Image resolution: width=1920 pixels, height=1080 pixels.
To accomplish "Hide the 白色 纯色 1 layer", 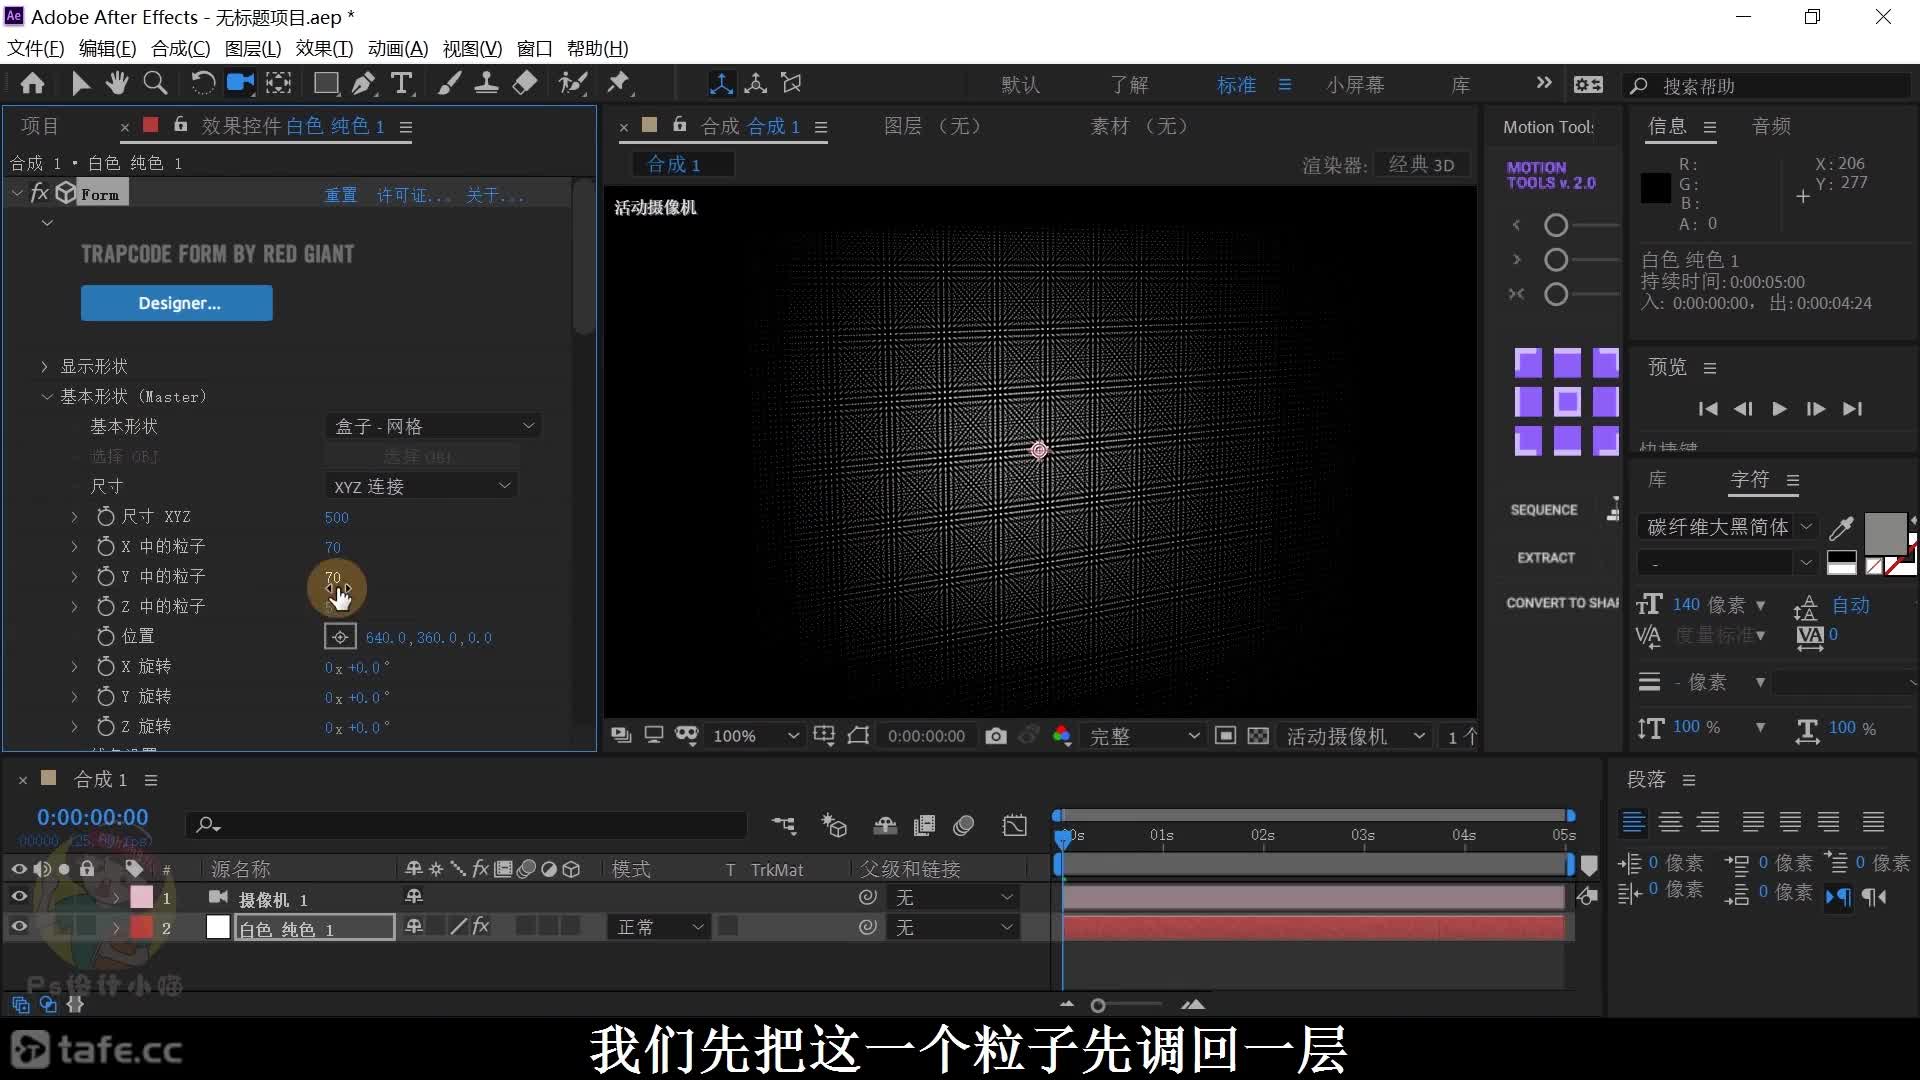I will click(x=19, y=927).
